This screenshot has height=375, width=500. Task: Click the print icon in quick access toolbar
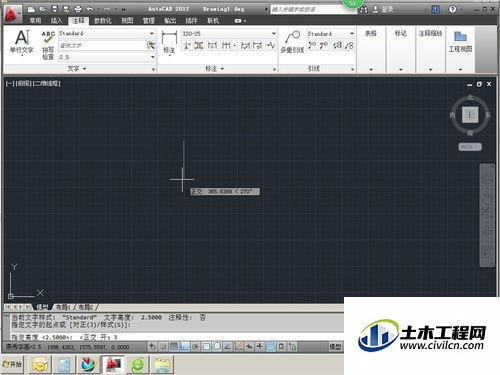[78, 9]
